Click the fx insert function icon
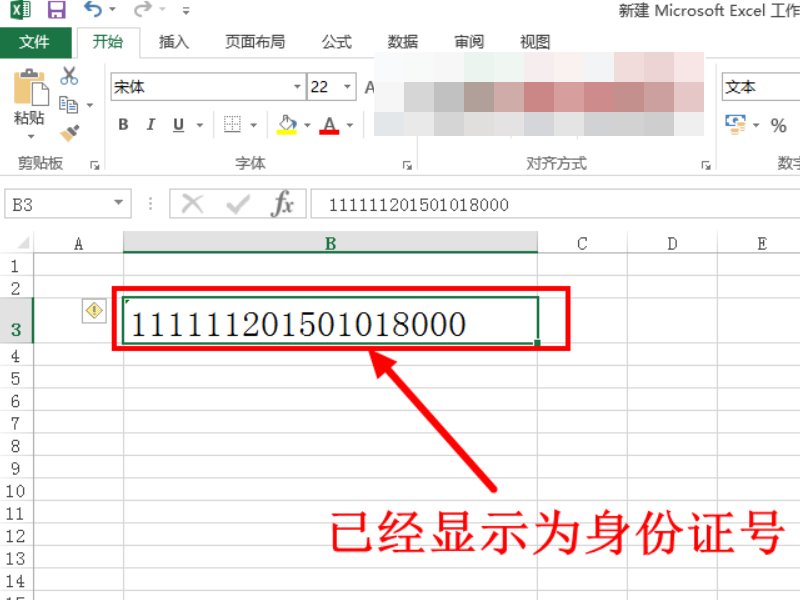The width and height of the screenshot is (800, 600). 285,204
